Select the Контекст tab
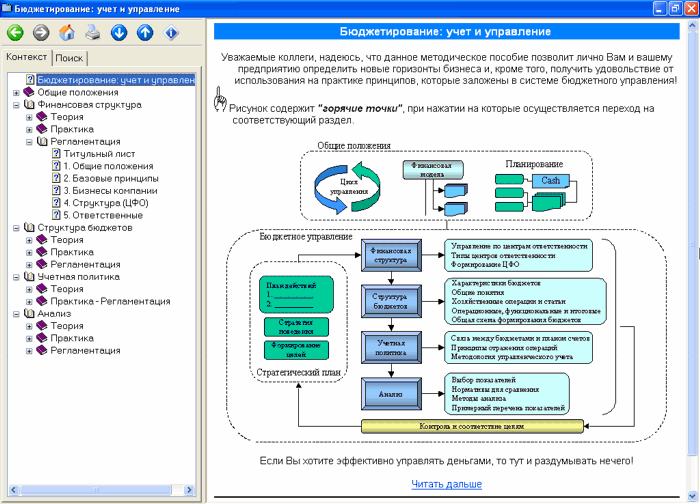 [27, 57]
